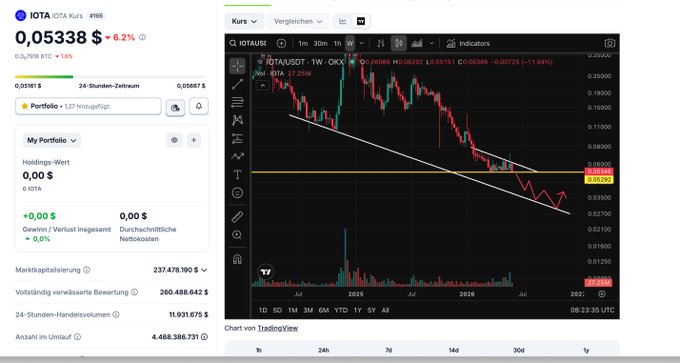Open the TradingView link
Viewport: 680px width, 363px height.
tap(278, 328)
